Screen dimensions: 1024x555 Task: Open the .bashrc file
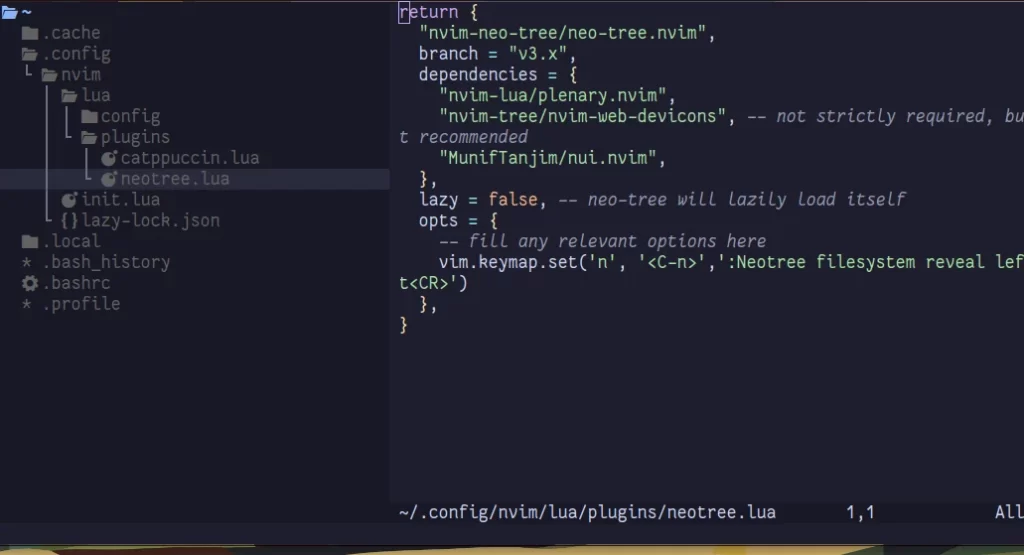pos(76,283)
